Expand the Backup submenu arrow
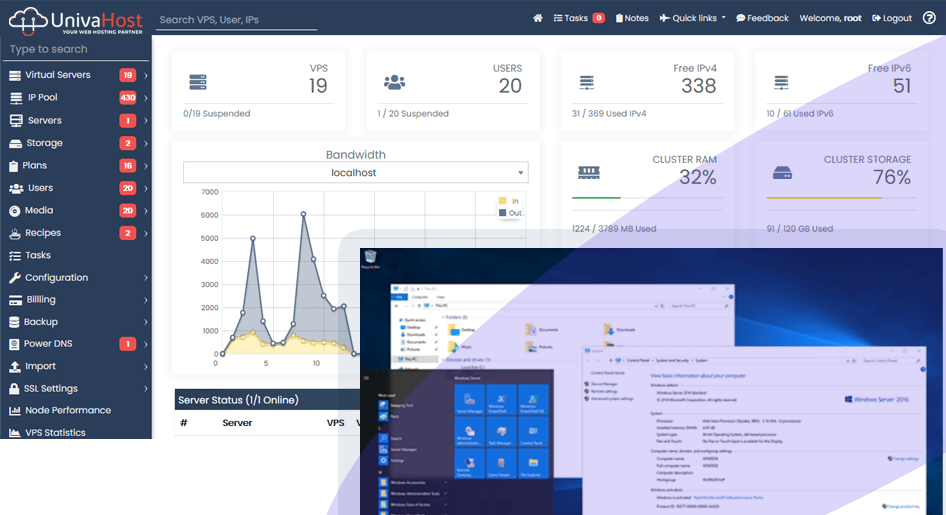Screen dimensions: 946x515 pyautogui.click(x=146, y=323)
